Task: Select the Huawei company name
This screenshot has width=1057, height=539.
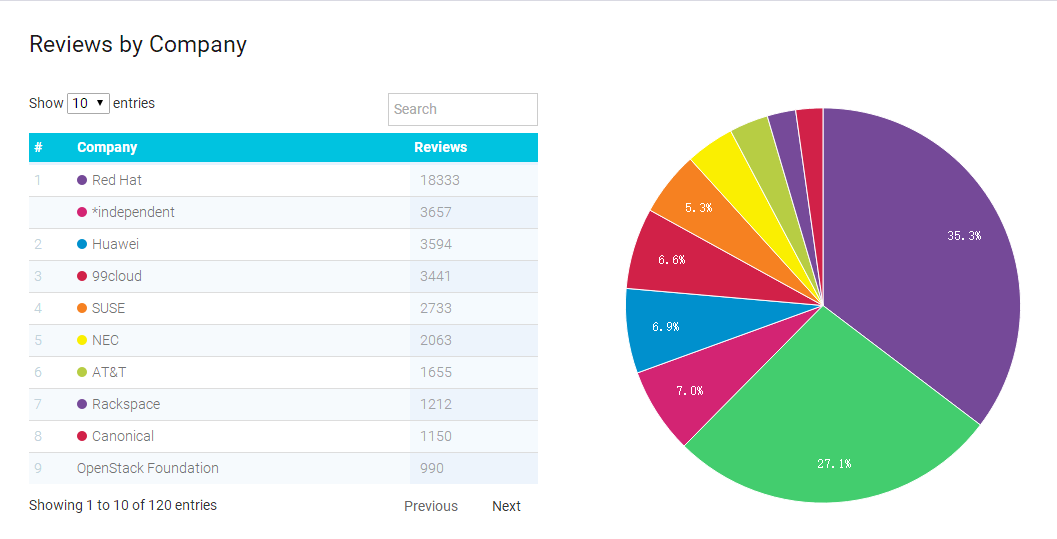Action: point(115,244)
